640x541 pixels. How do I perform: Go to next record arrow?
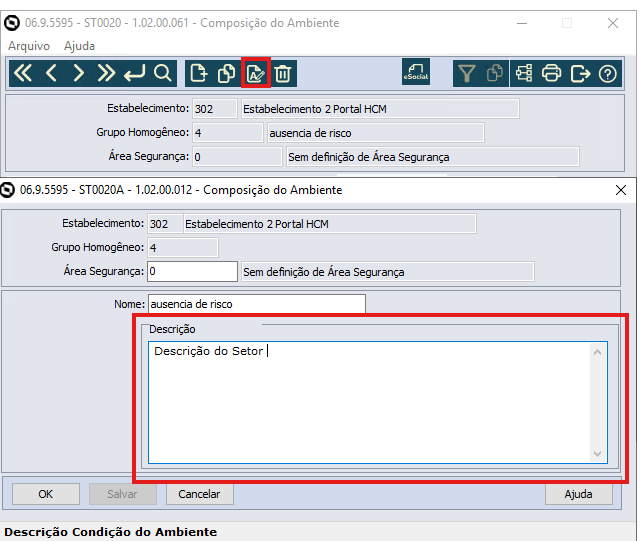click(78, 73)
